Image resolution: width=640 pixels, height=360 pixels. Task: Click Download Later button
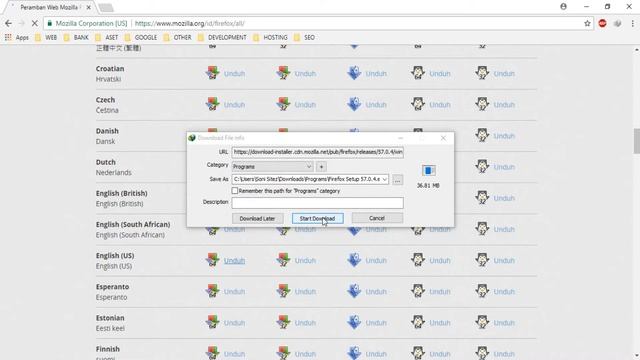pyautogui.click(x=257, y=218)
